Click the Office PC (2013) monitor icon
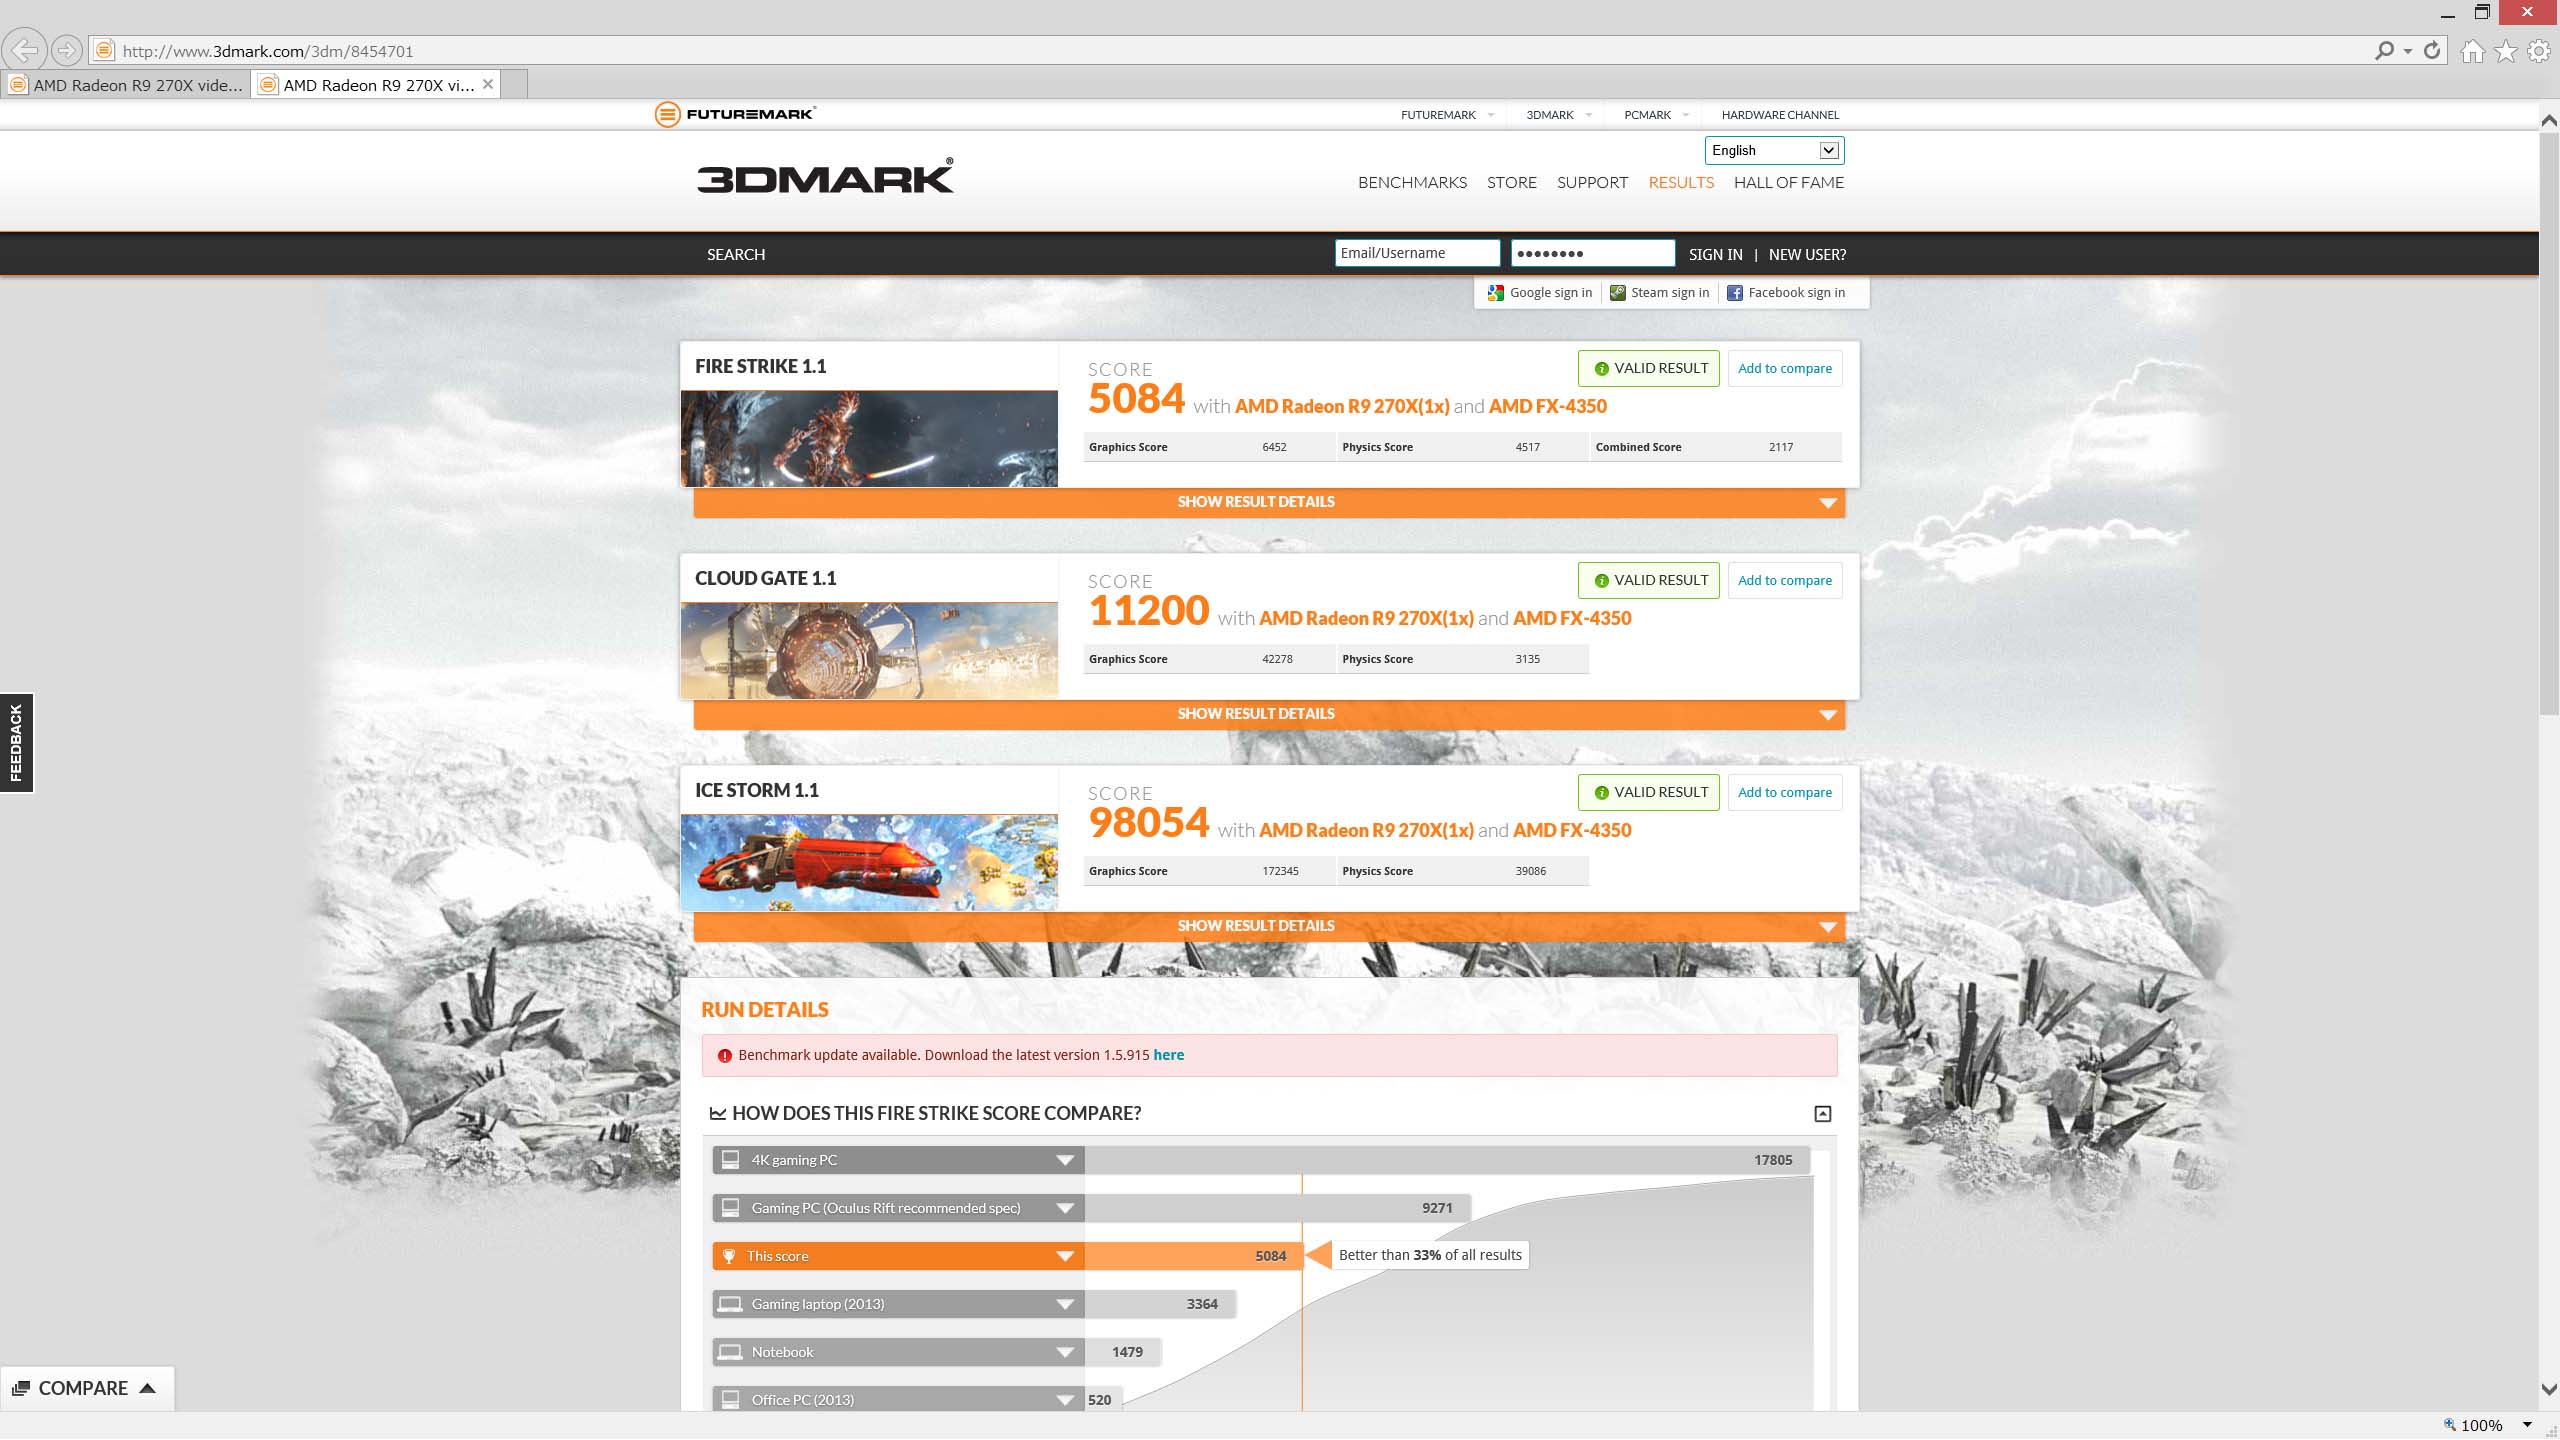Viewport: 2560px width, 1440px height. tap(730, 1399)
